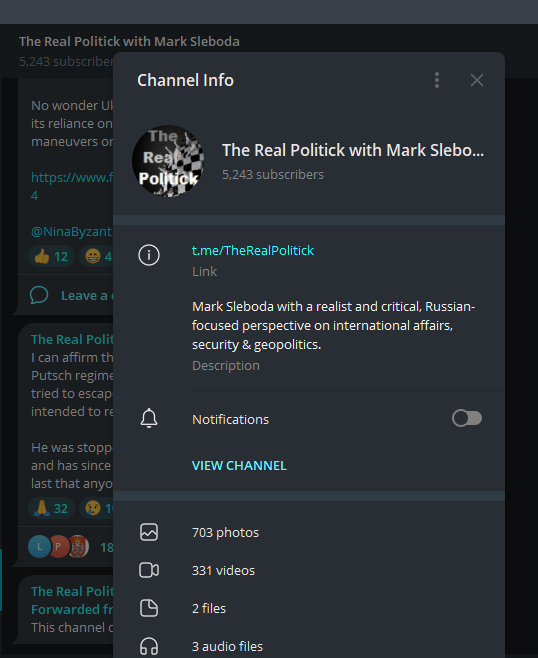Click the bell icon next to Notifications
Image resolution: width=538 pixels, height=658 pixels.
[149, 418]
